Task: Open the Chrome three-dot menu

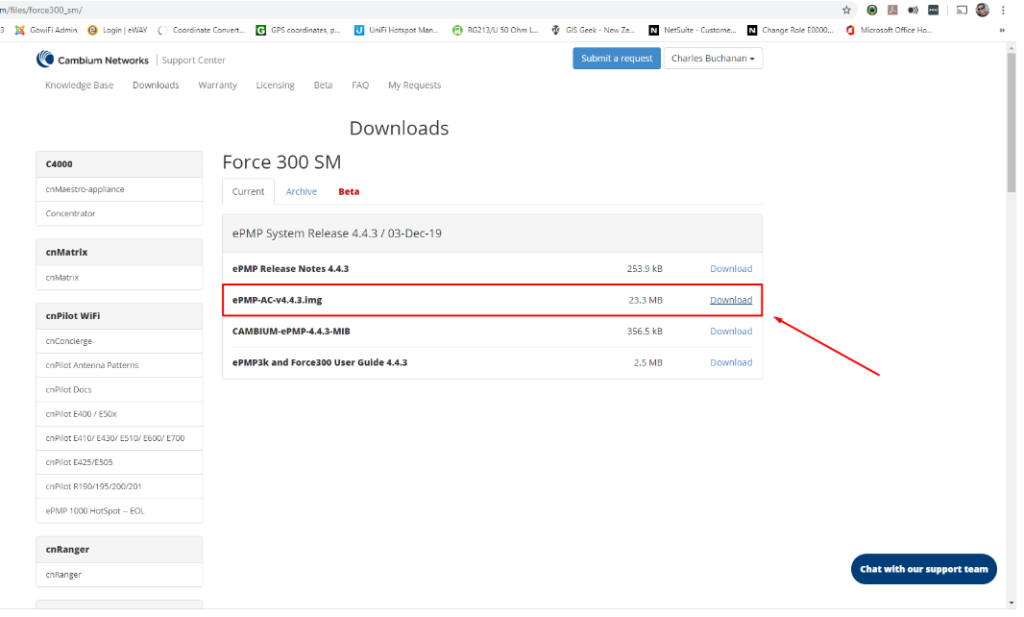Action: 1004,10
